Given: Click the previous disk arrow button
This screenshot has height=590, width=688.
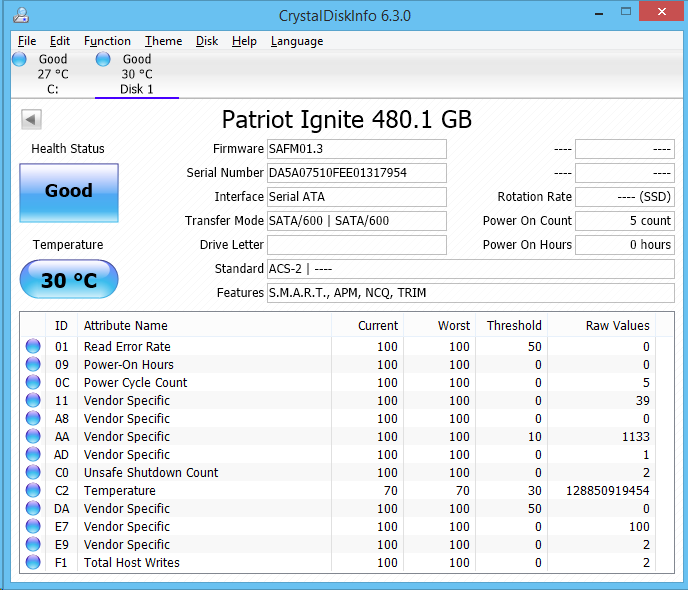Looking at the screenshot, I should (x=31, y=120).
